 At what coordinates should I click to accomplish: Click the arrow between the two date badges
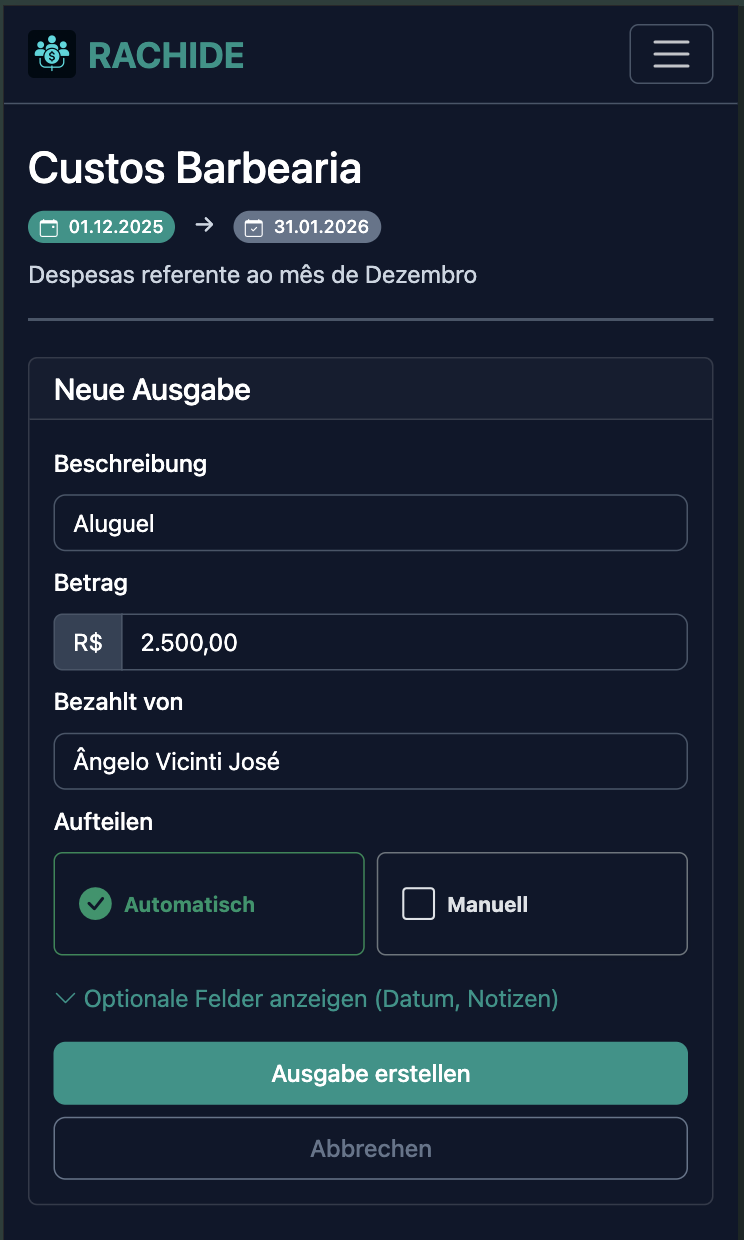coord(204,226)
